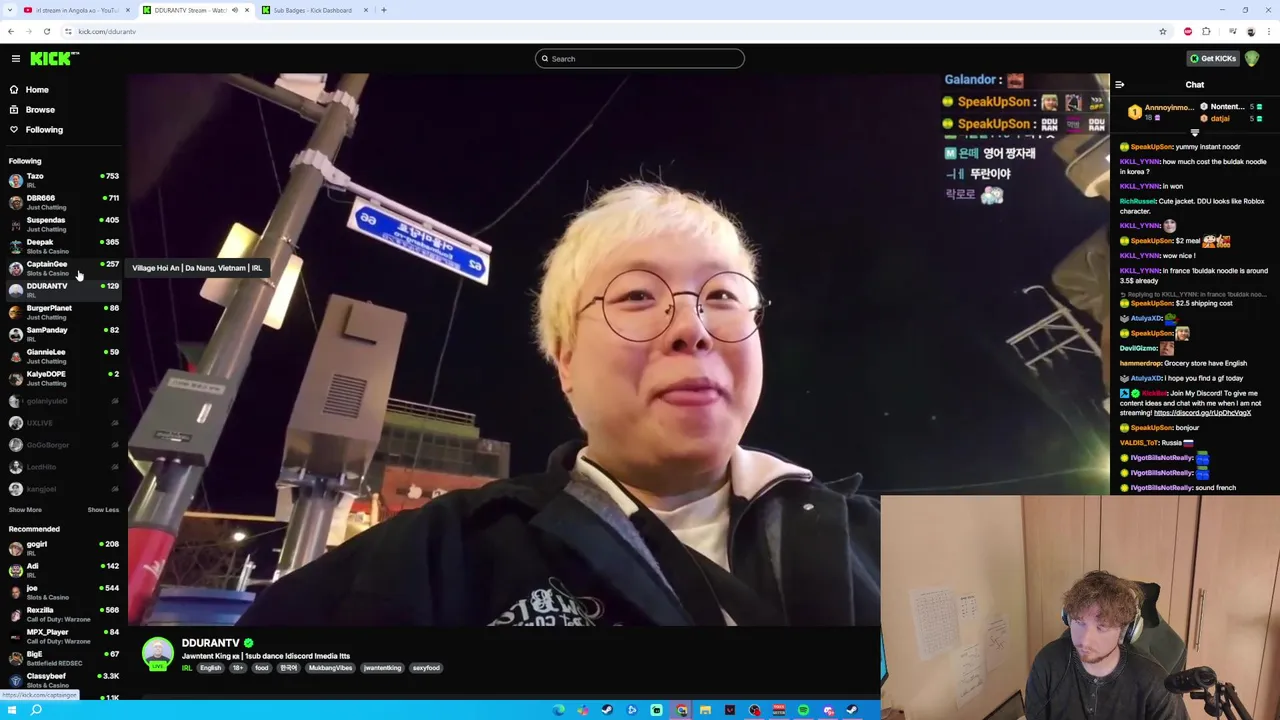This screenshot has width=1280, height=720.
Task: Click the DDURANTV channel name link
Action: coord(210,643)
